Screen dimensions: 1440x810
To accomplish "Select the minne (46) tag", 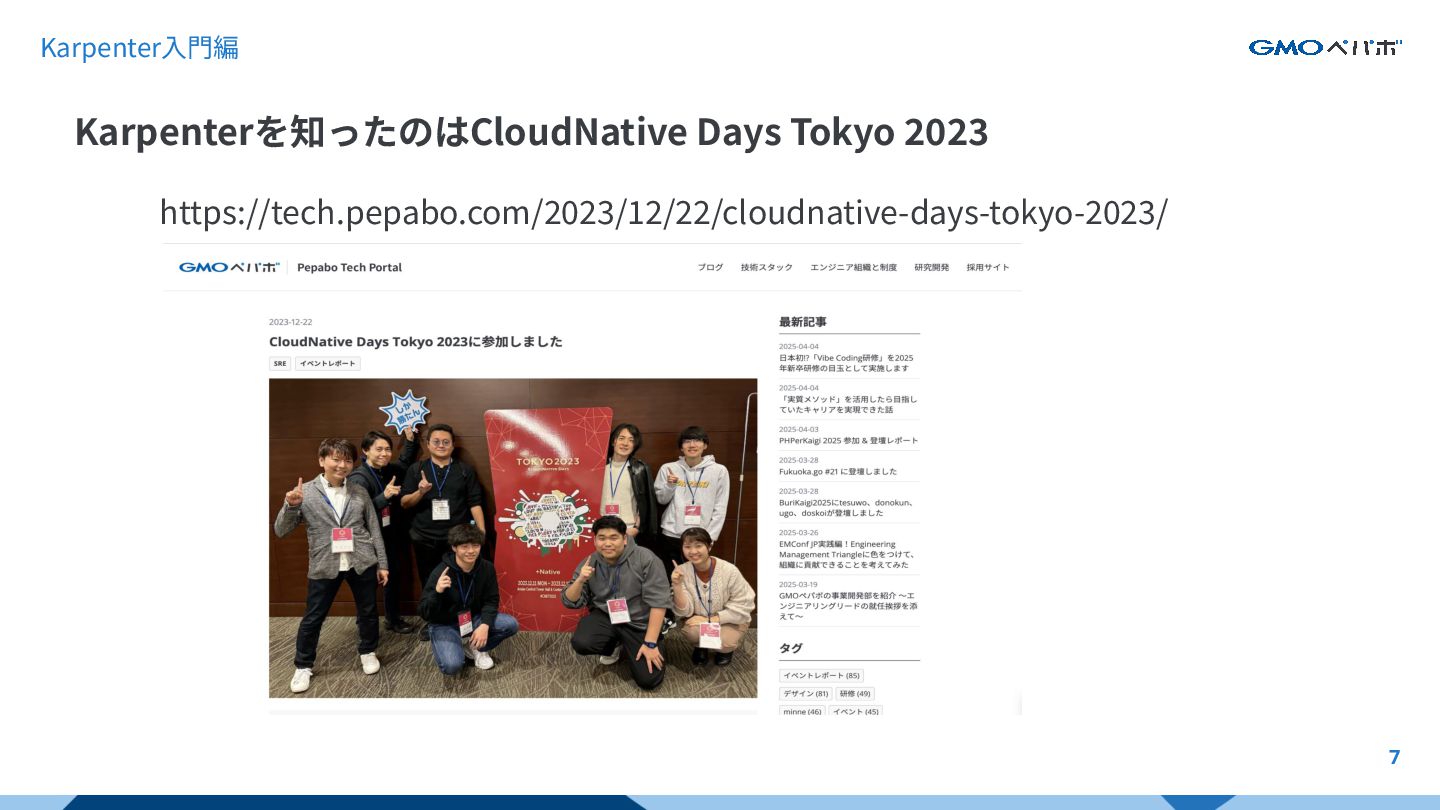I will 802,711.
